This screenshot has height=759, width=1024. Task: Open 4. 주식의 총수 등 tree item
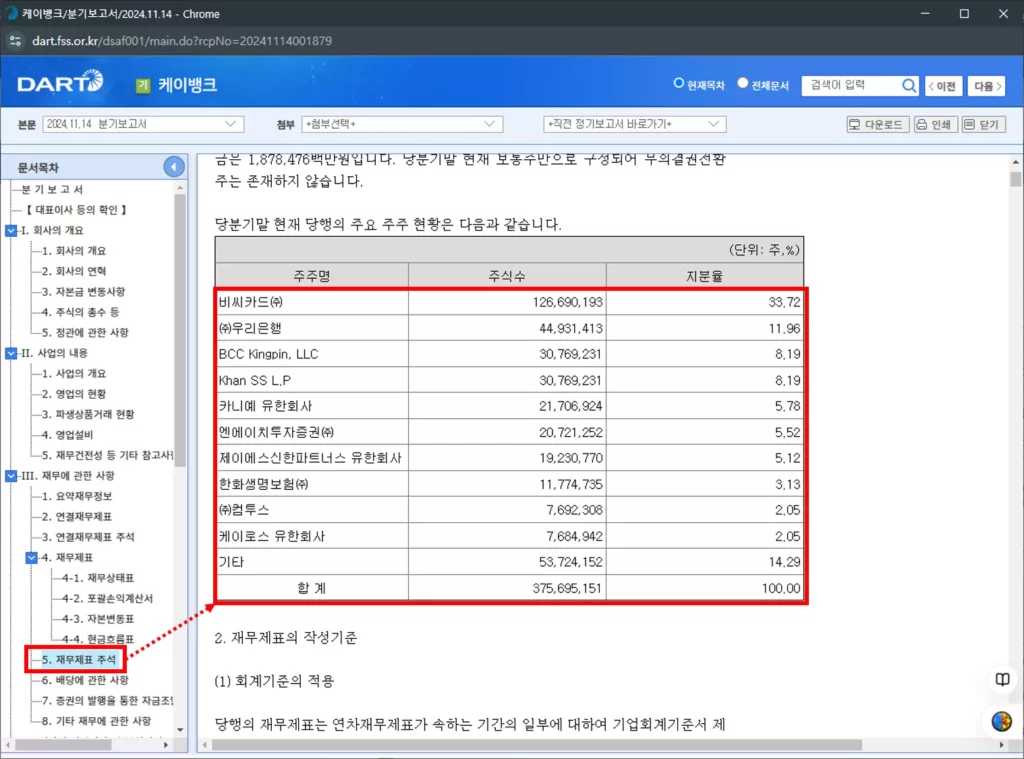tap(80, 312)
